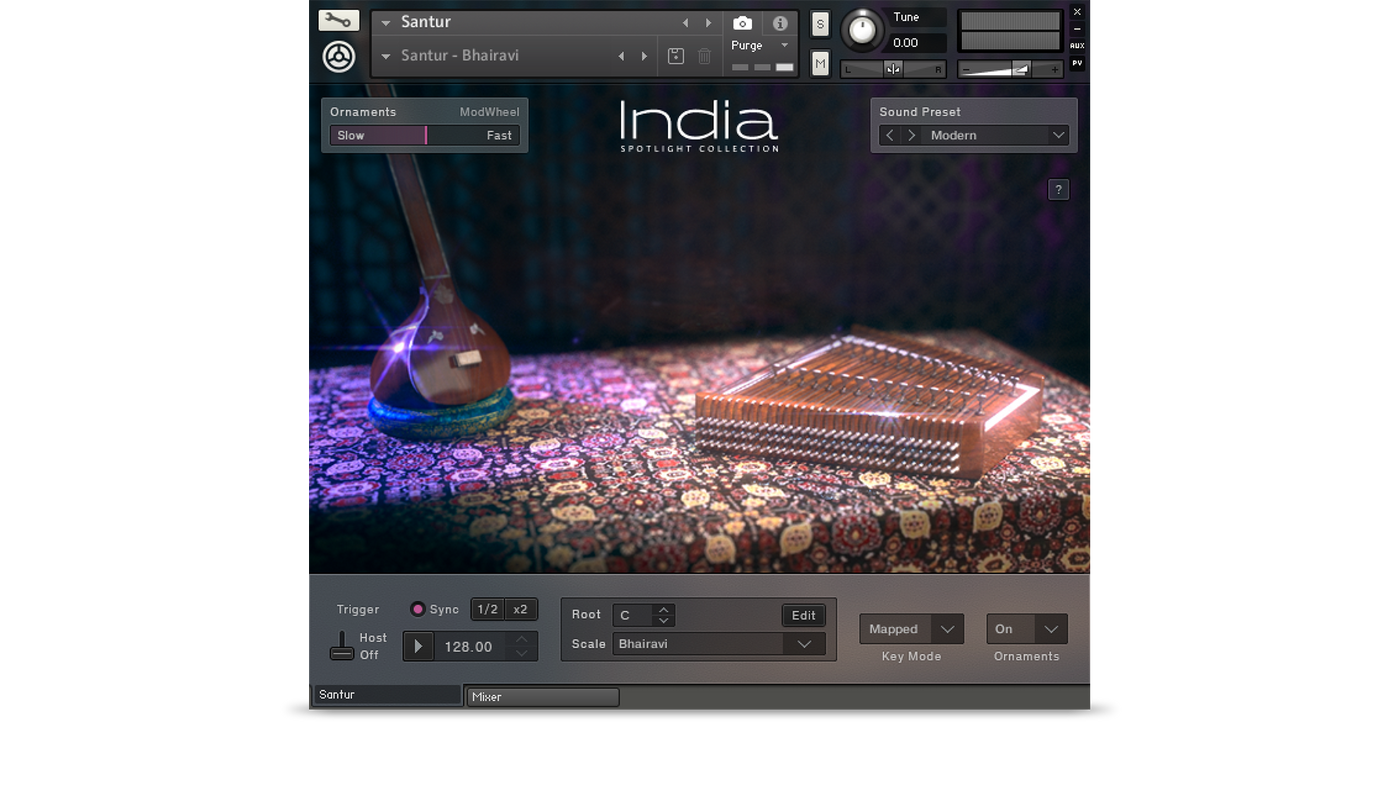Open the Santur instrument dropdown arrow
Viewport: 1400px width, 804px height.
(386, 23)
